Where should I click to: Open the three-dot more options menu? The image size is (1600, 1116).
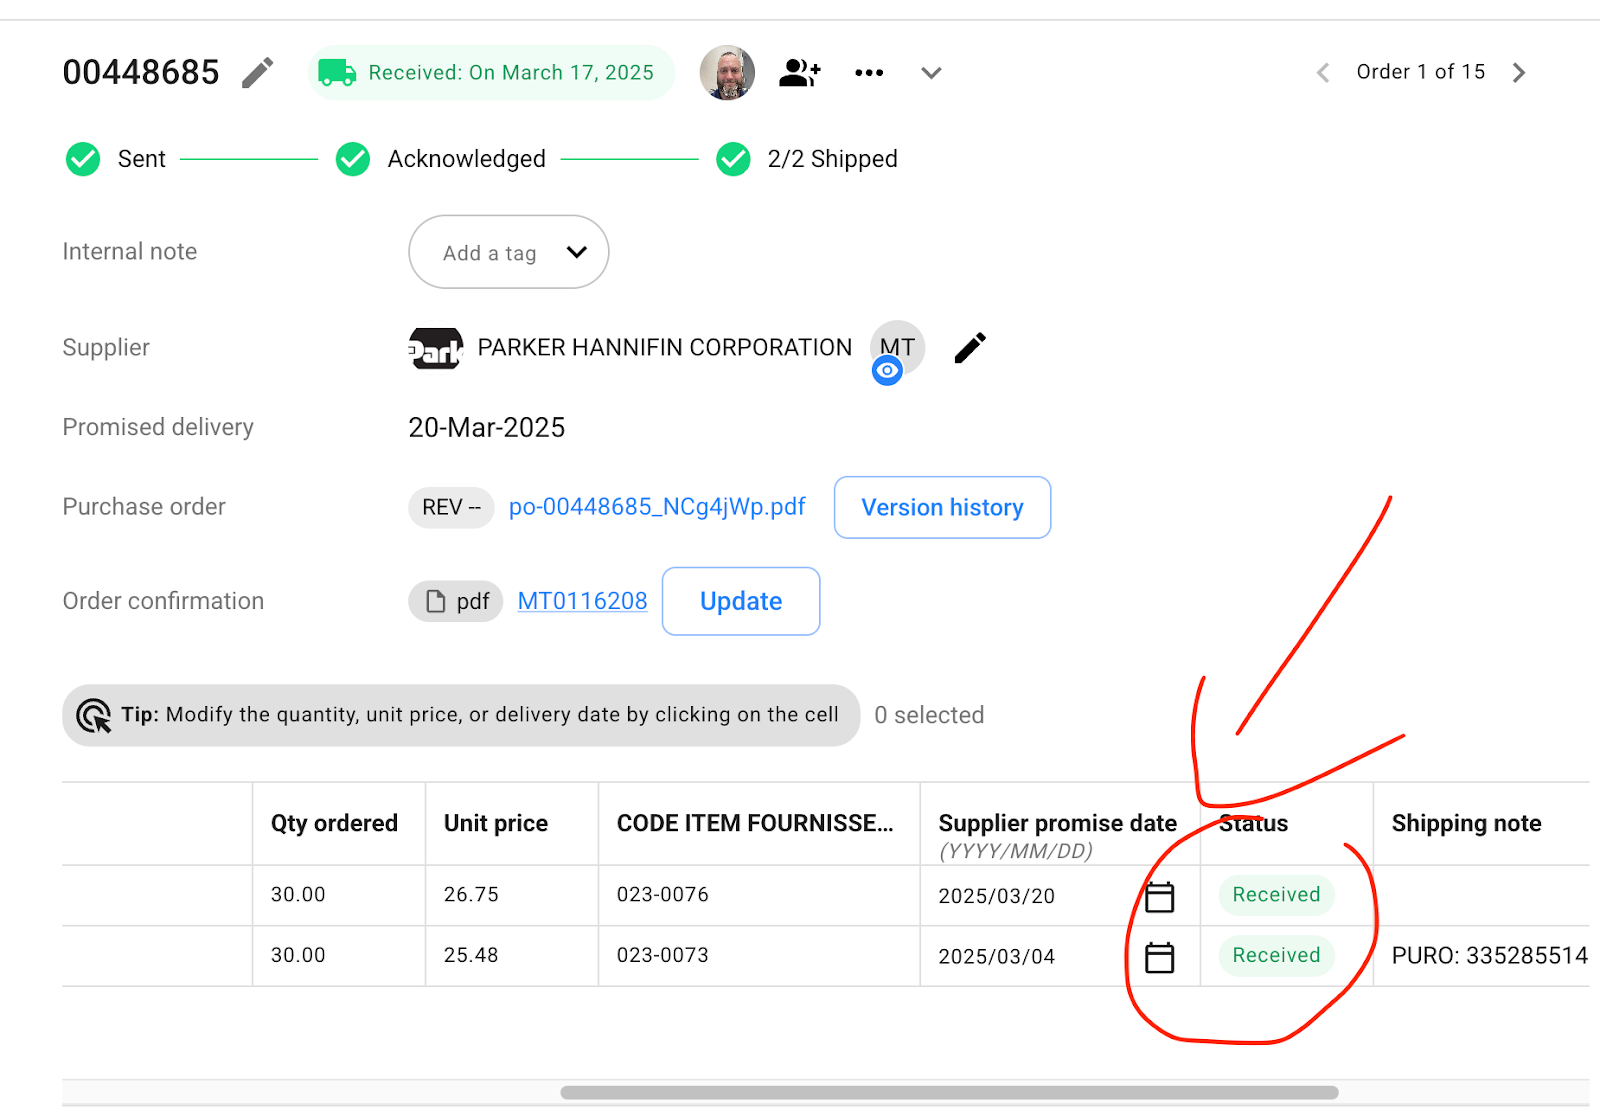[869, 73]
